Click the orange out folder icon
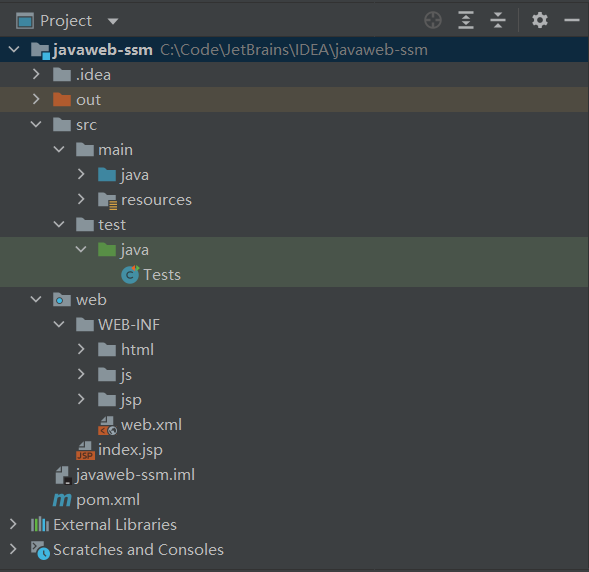589x572 pixels. pyautogui.click(x=62, y=99)
